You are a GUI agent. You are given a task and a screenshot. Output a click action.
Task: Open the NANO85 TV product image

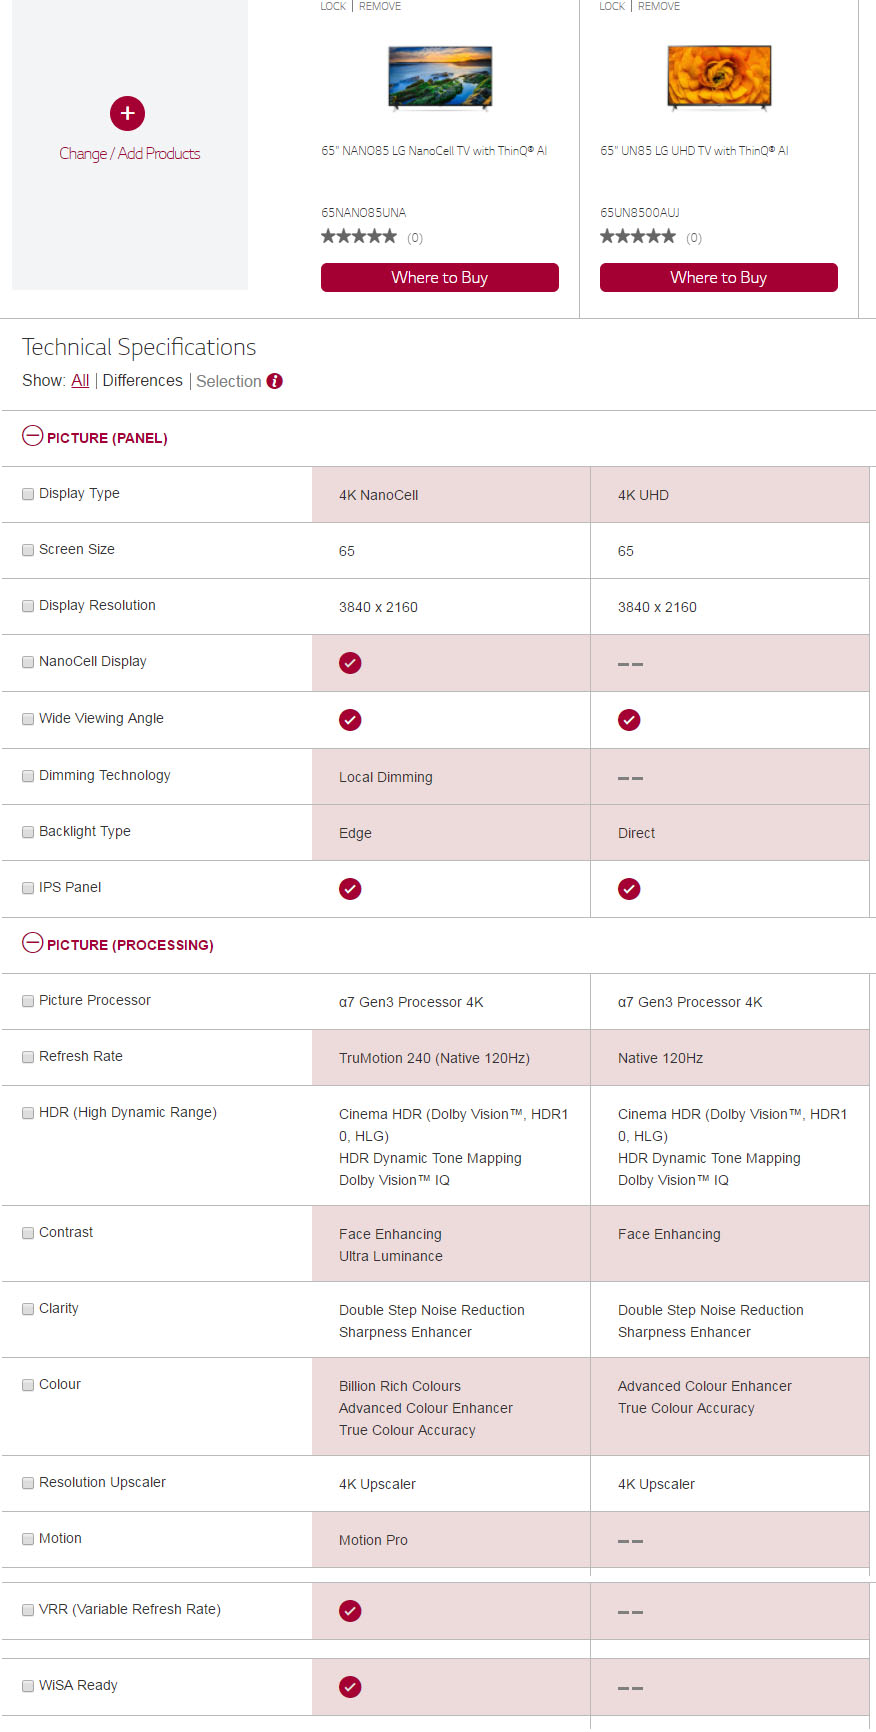(x=440, y=77)
